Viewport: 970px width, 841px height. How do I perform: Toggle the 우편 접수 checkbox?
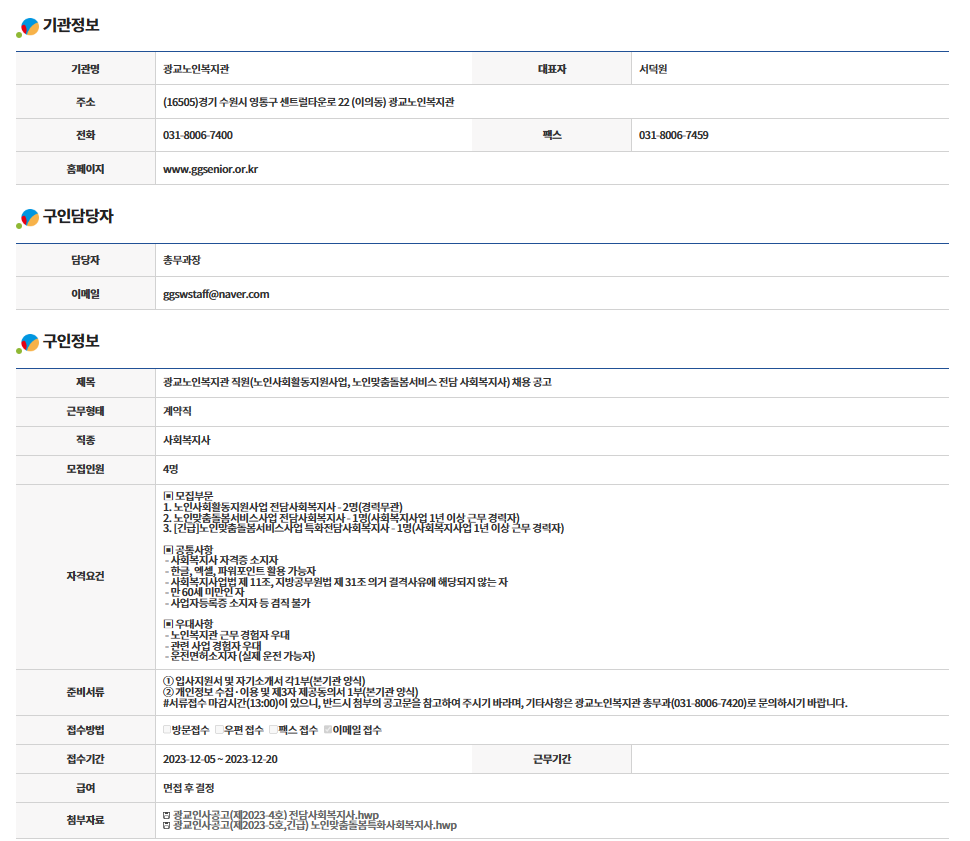[x=219, y=730]
